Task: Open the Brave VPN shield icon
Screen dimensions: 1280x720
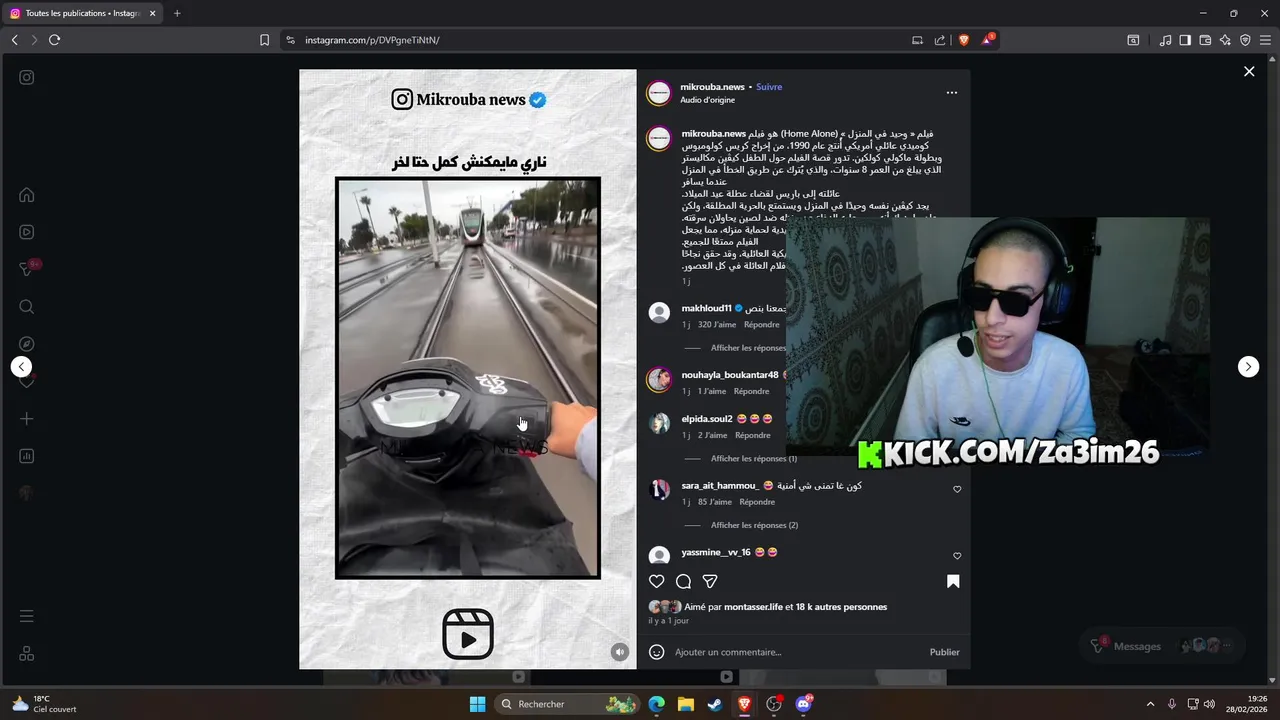Action: [1245, 40]
